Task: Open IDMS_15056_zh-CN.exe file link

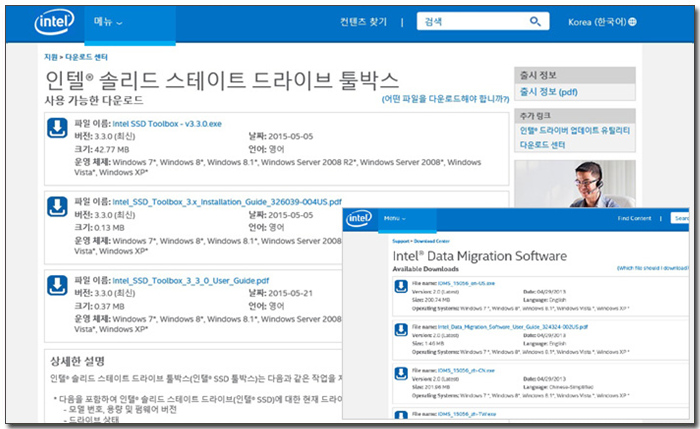Action: pyautogui.click(x=466, y=370)
